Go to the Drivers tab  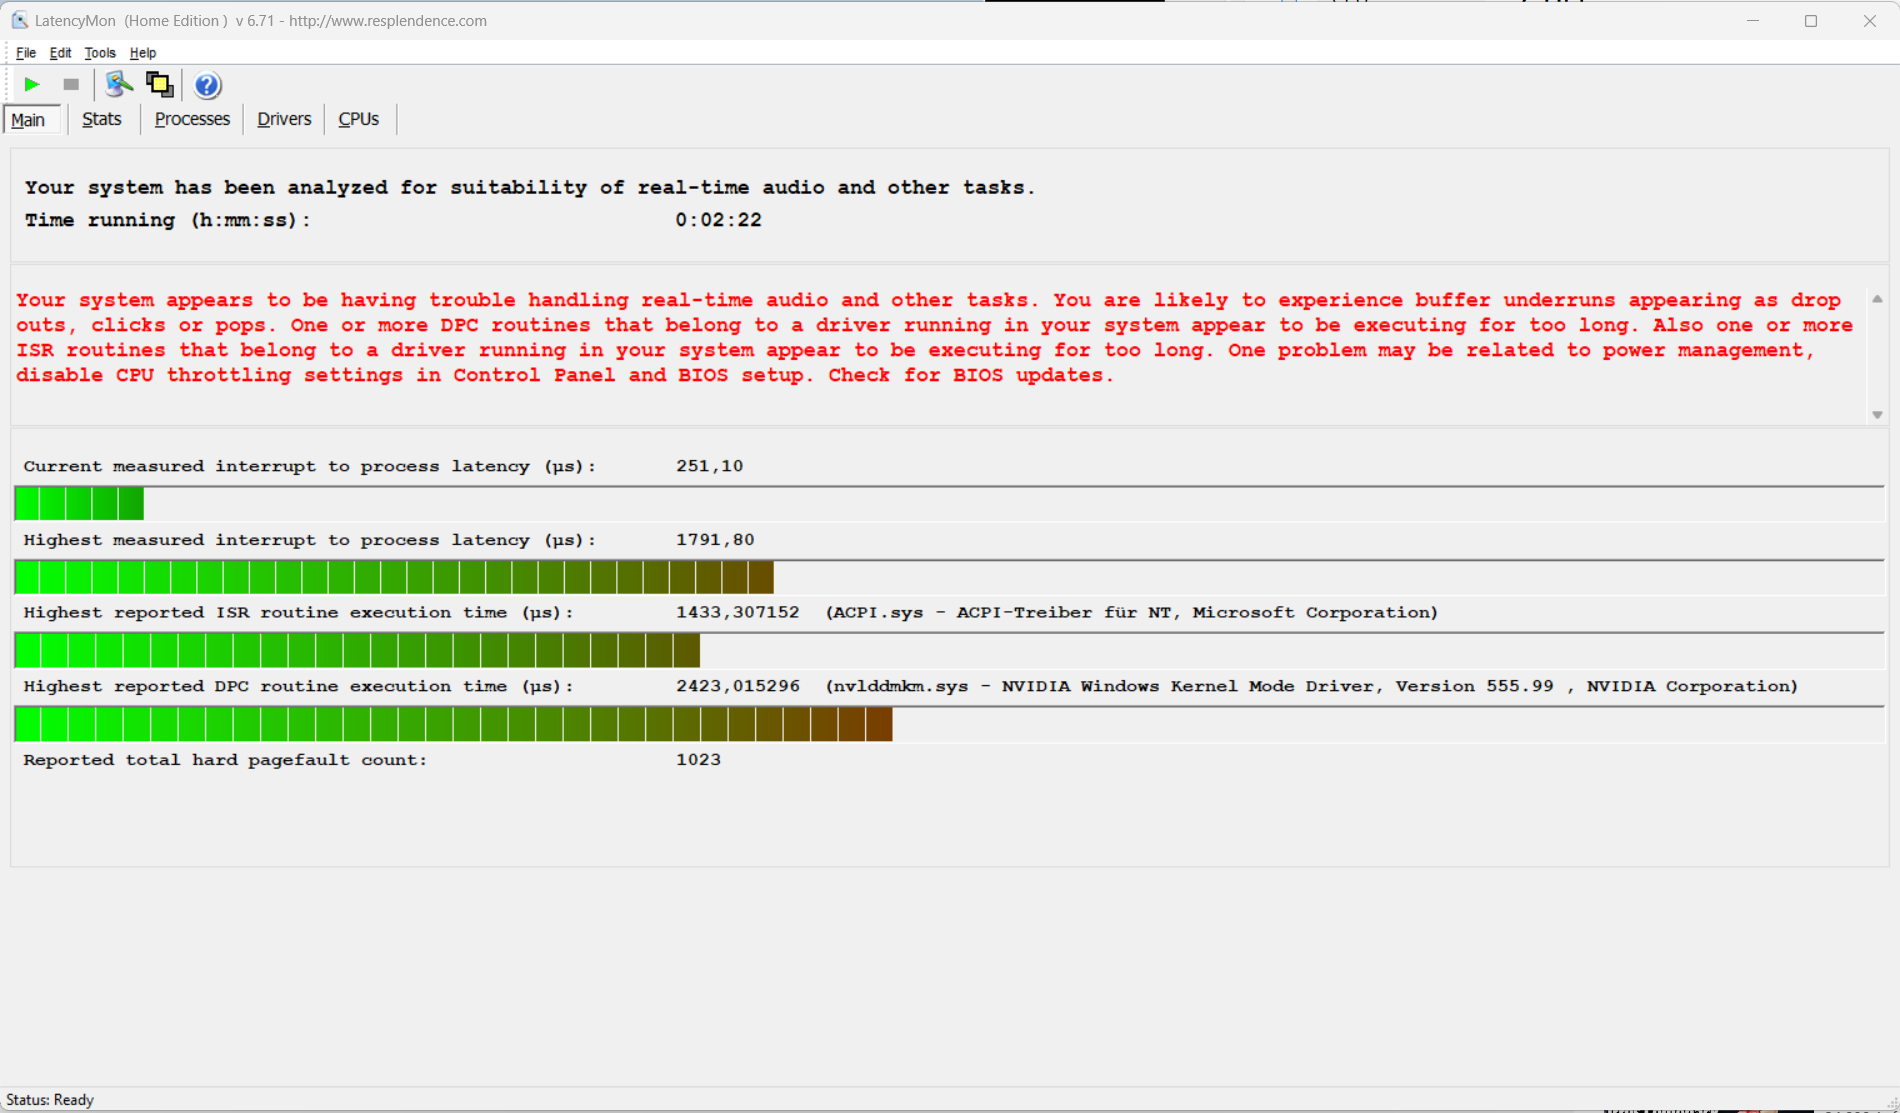coord(284,119)
